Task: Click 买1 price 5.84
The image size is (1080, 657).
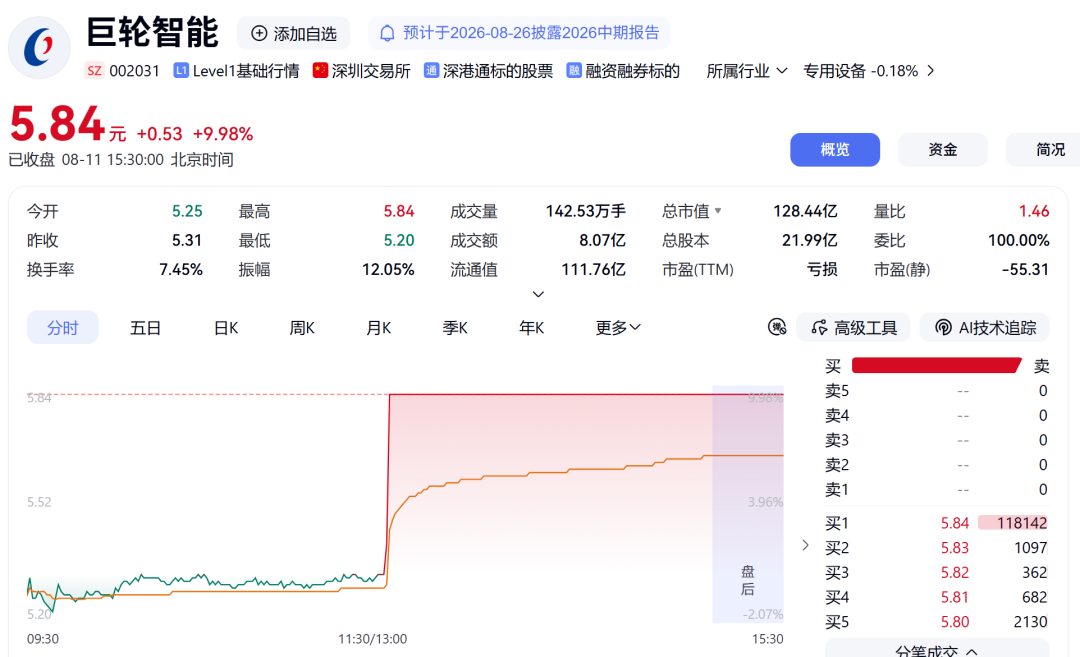Action: click(955, 523)
